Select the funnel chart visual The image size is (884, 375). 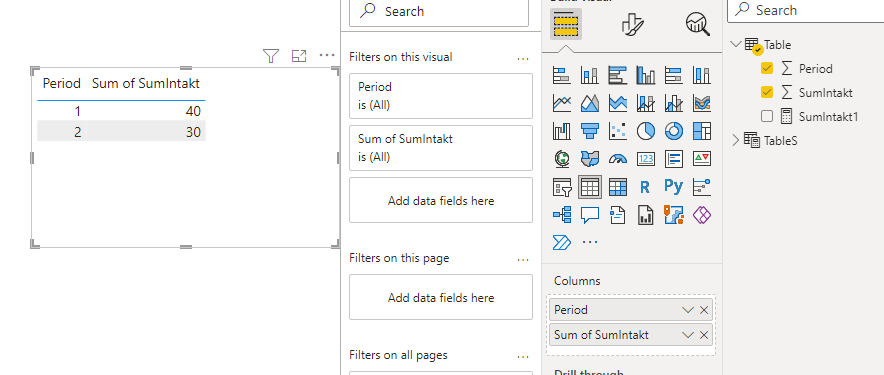(x=590, y=131)
